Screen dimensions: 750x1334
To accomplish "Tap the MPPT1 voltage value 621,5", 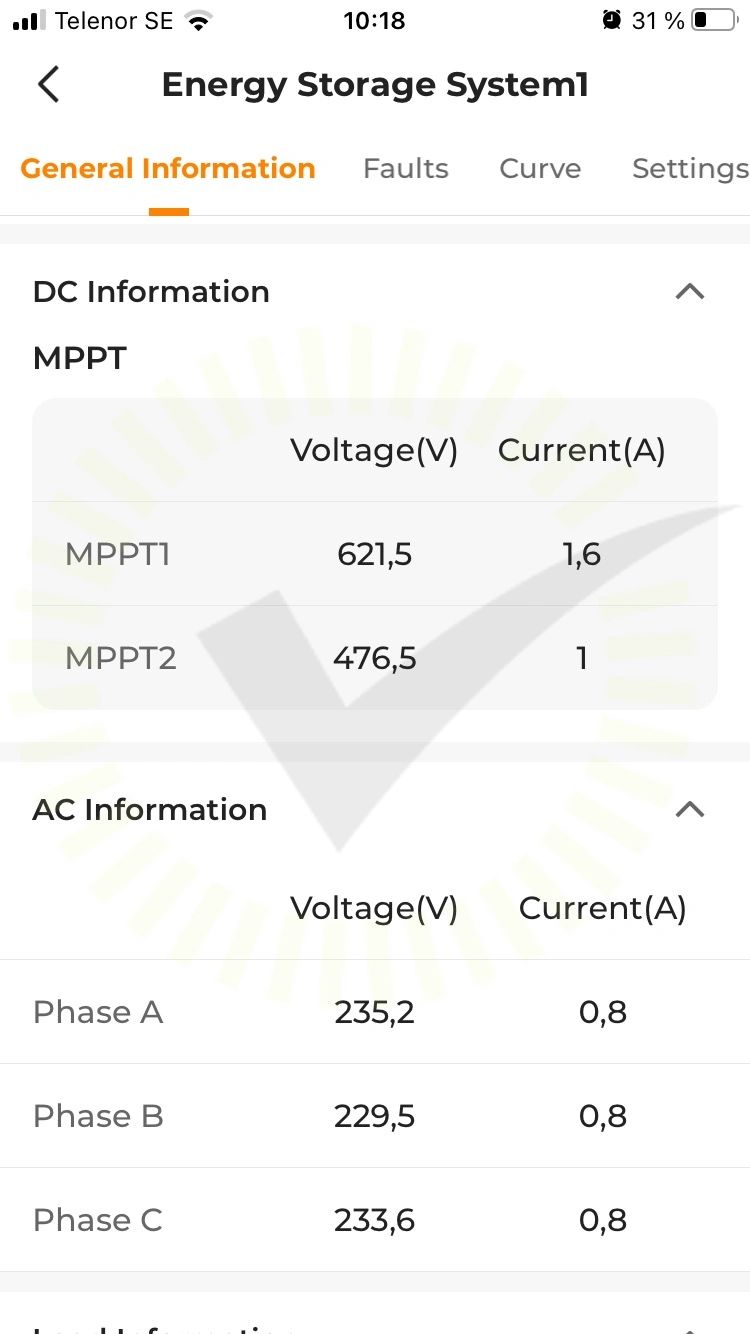I will [375, 554].
